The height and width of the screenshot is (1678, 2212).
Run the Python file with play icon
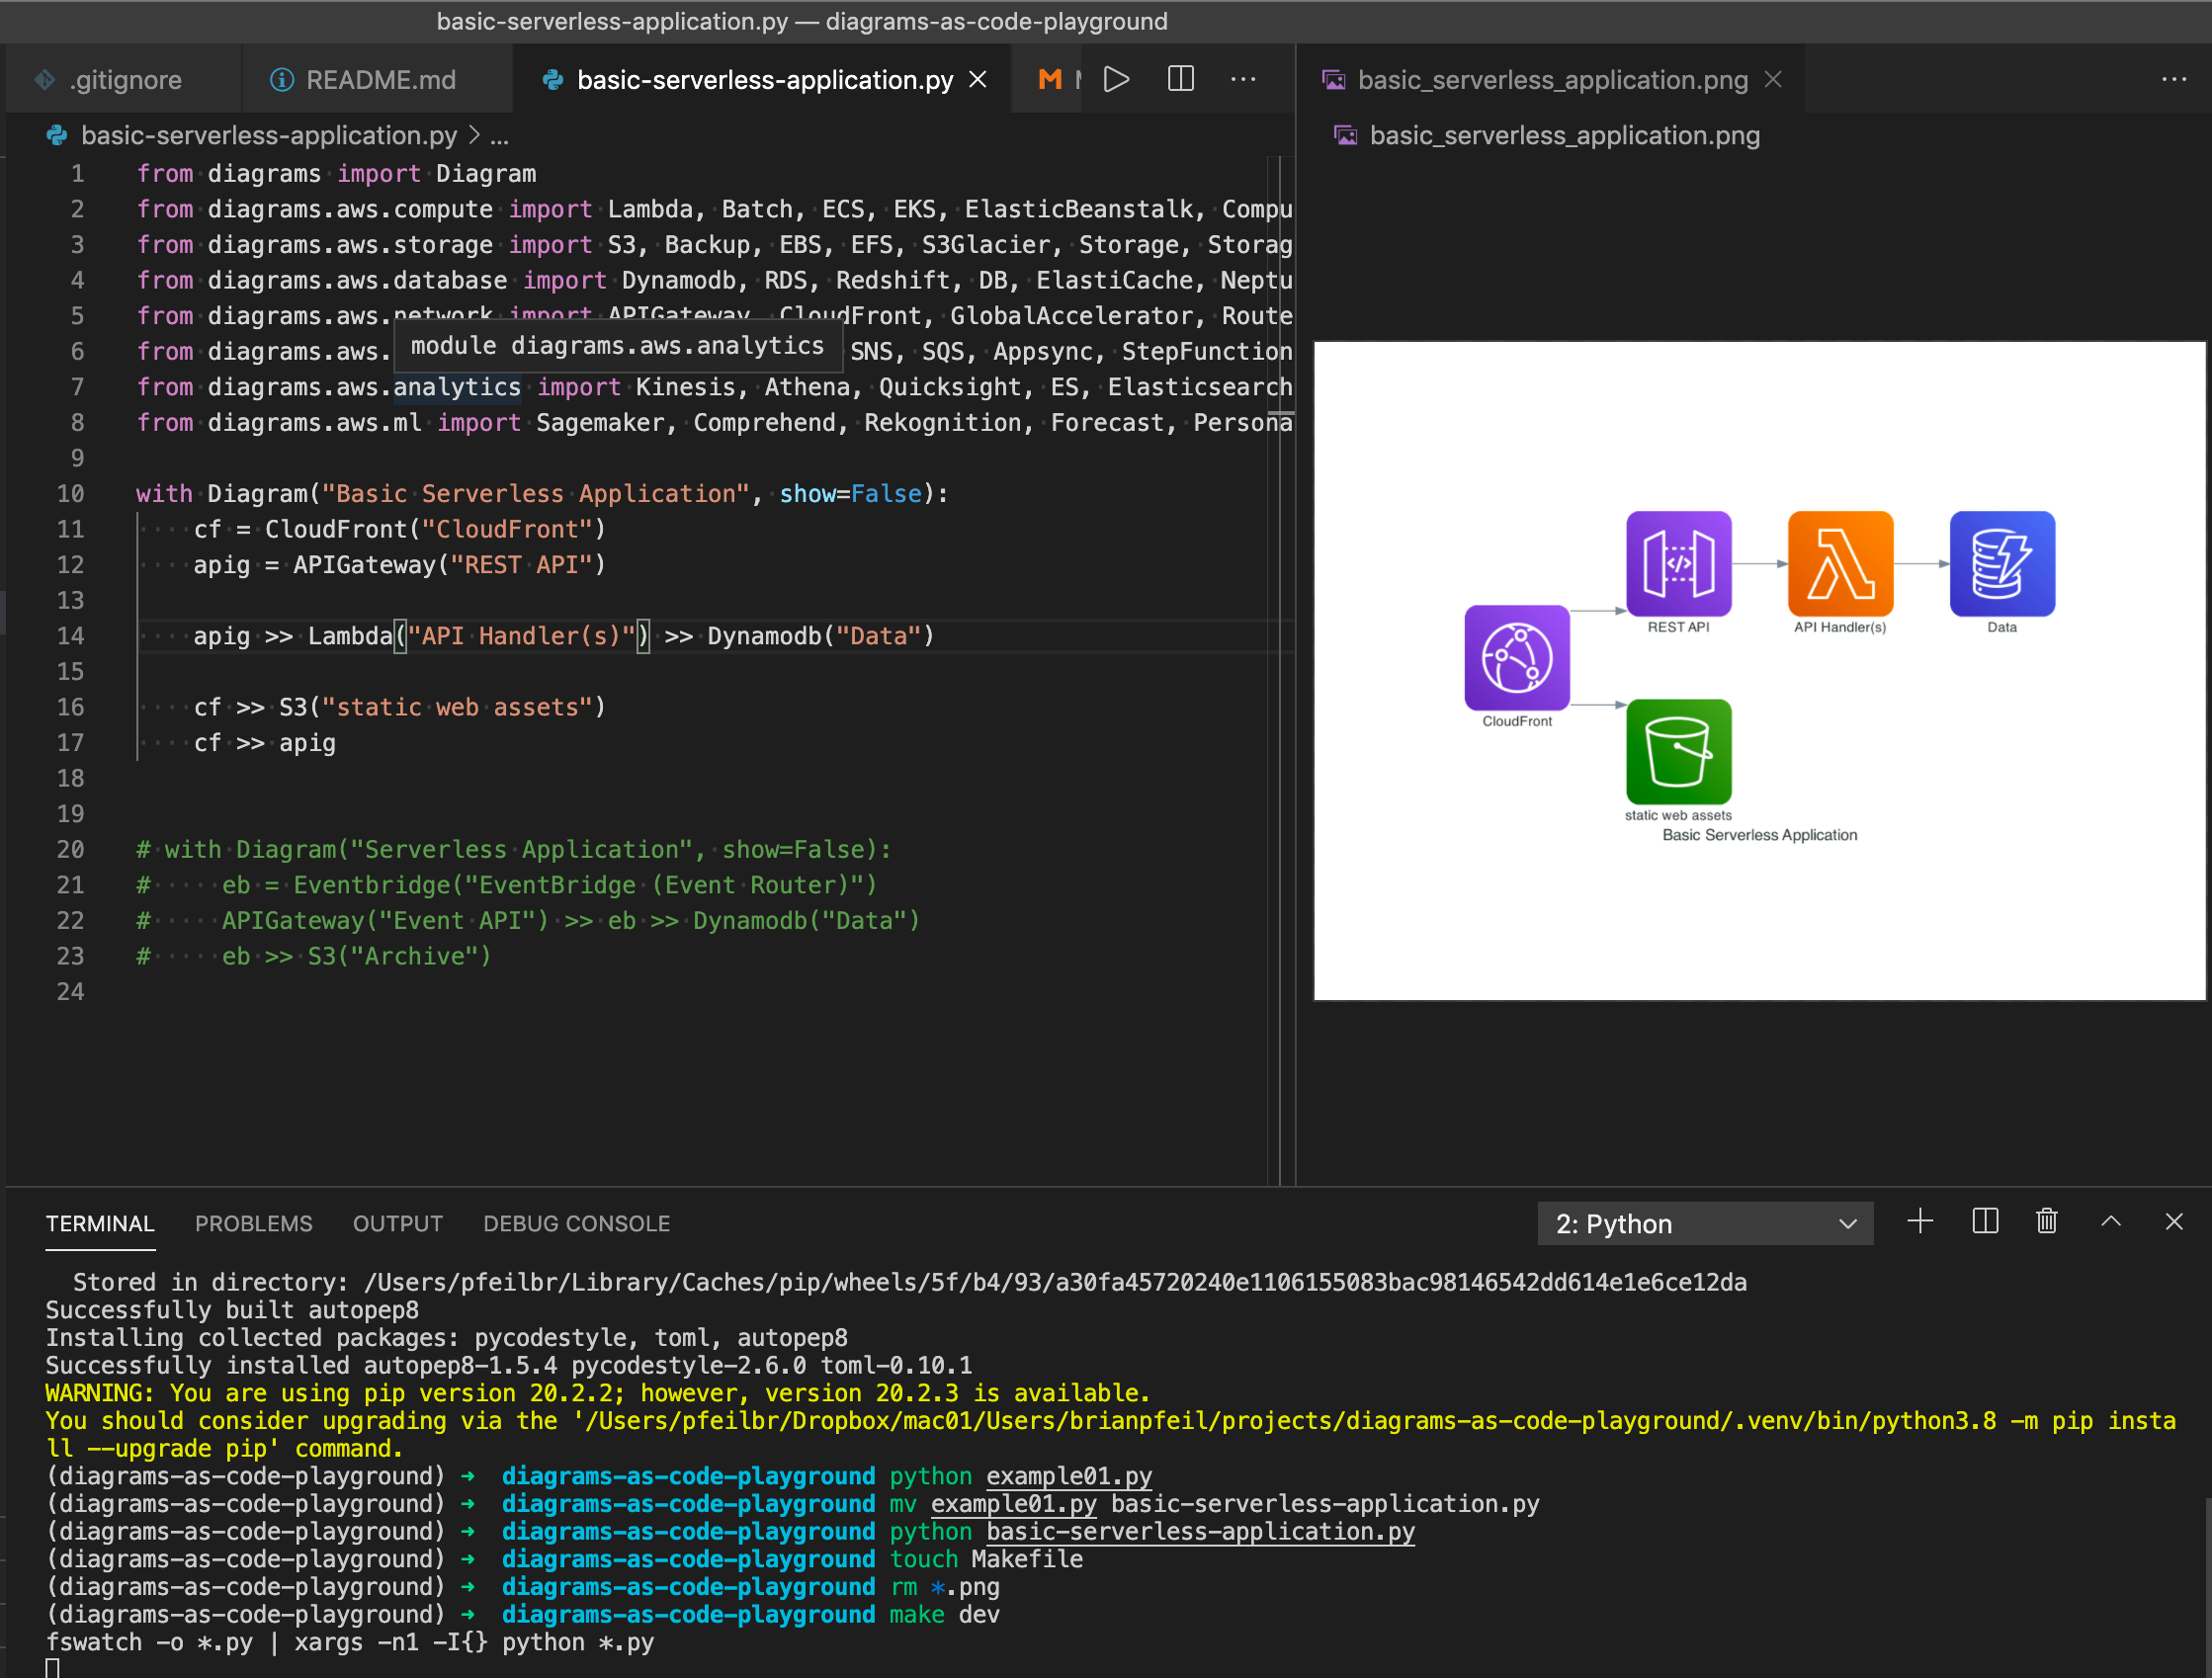[1116, 79]
